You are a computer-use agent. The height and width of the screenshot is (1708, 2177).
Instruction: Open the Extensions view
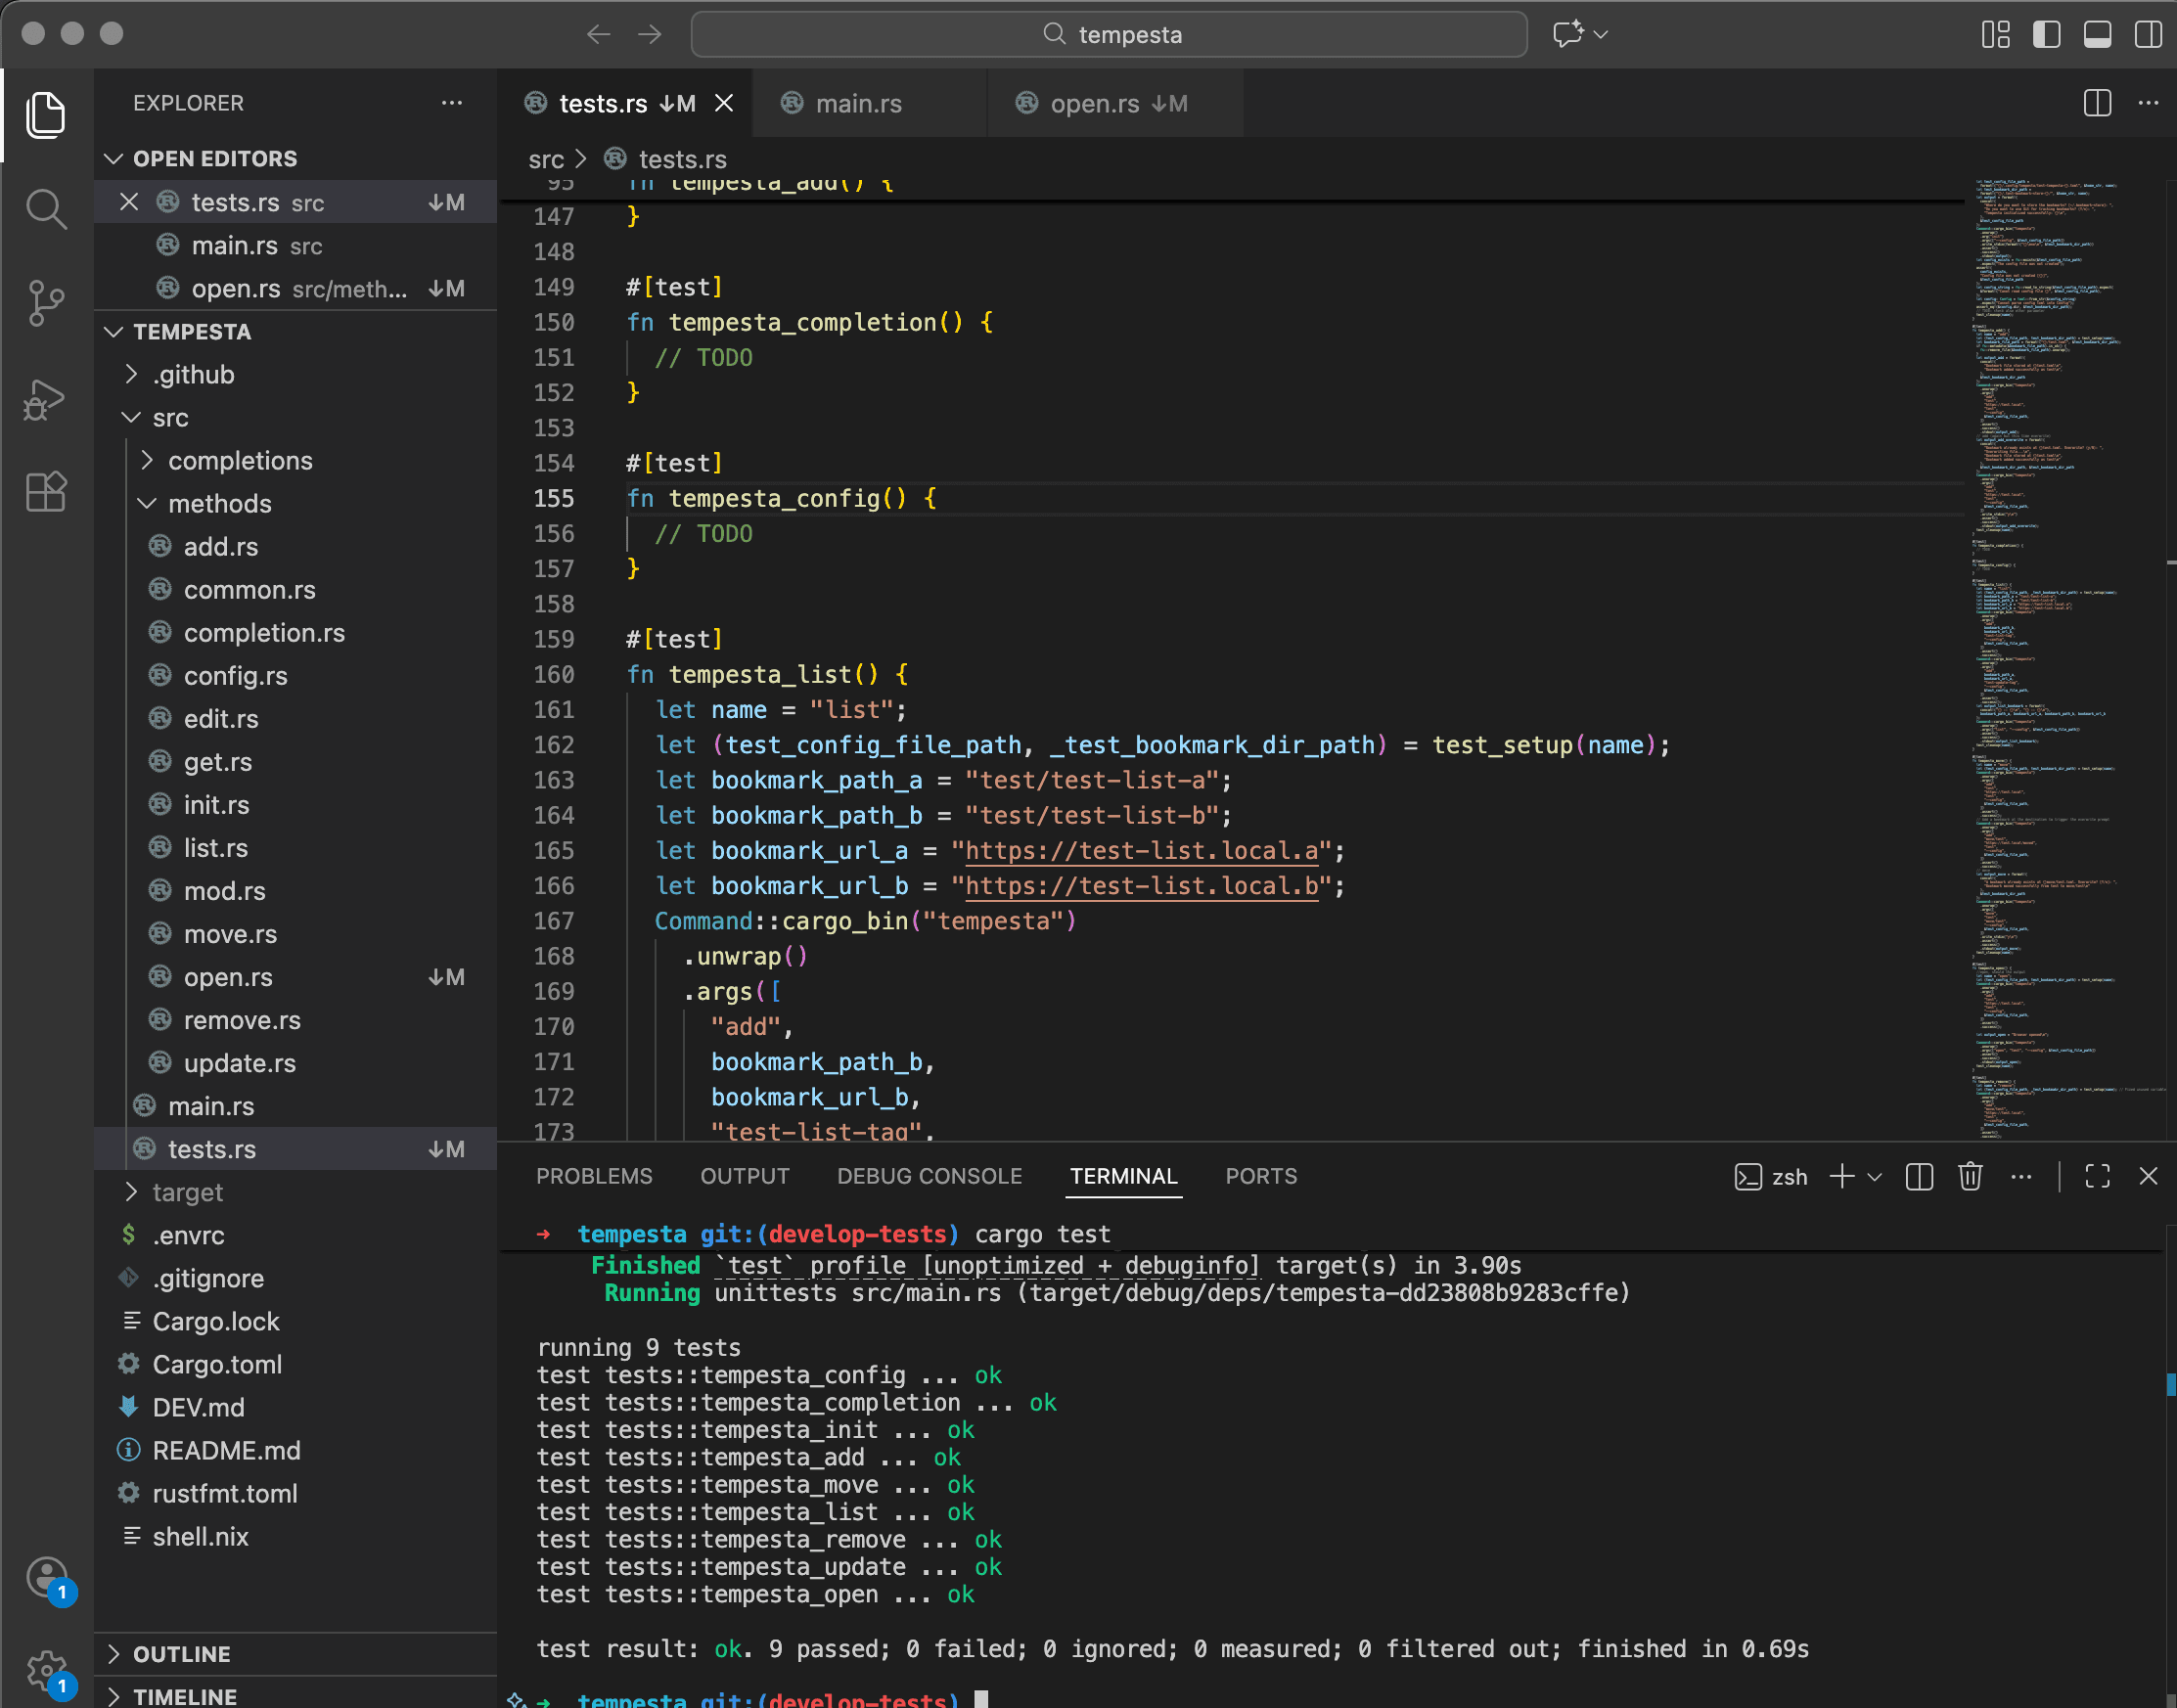click(46, 492)
